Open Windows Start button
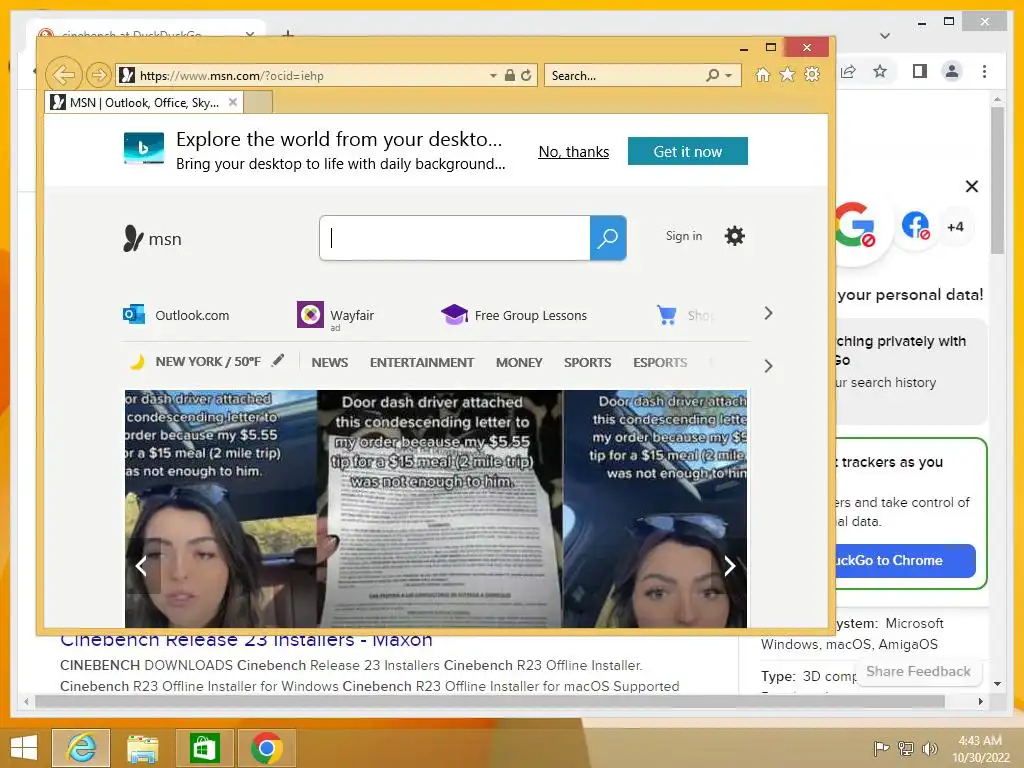The width and height of the screenshot is (1024, 768). (x=24, y=747)
